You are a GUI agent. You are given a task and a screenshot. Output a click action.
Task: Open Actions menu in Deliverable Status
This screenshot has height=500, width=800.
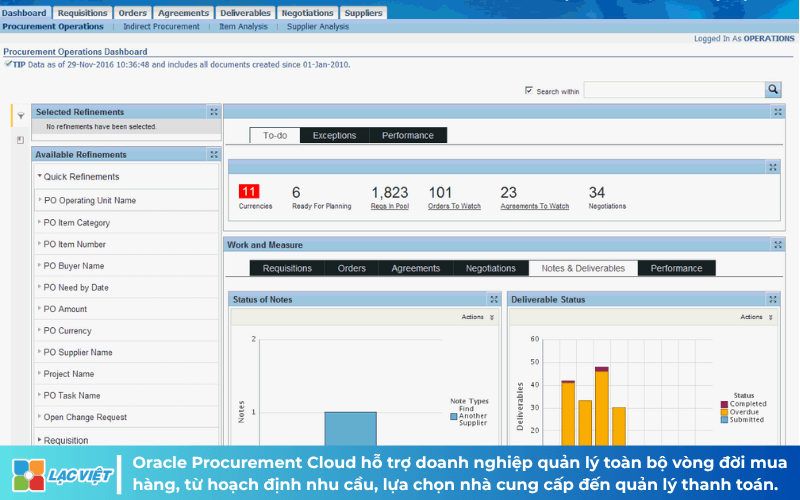[x=757, y=317]
